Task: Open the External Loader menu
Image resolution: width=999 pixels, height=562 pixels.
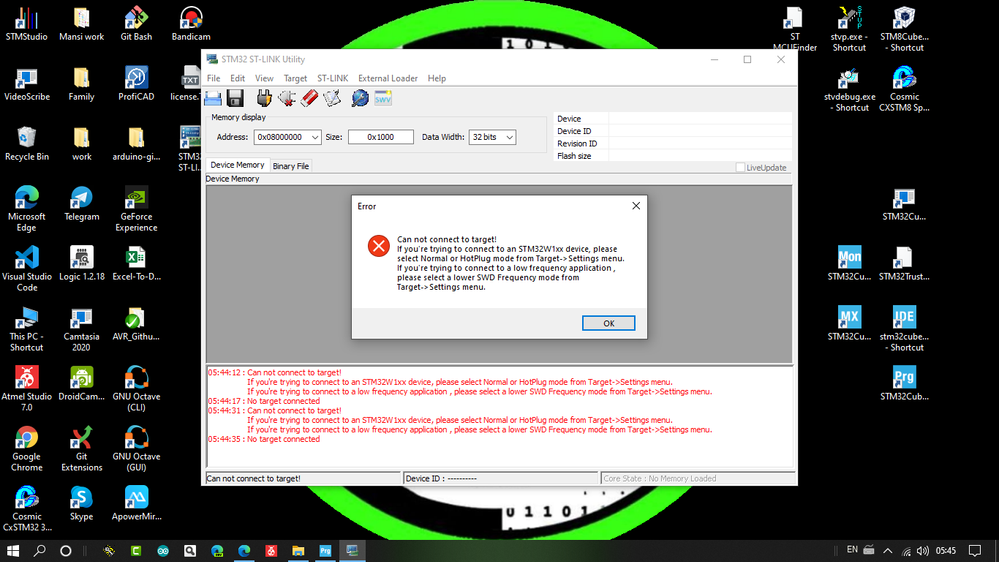Action: (387, 78)
